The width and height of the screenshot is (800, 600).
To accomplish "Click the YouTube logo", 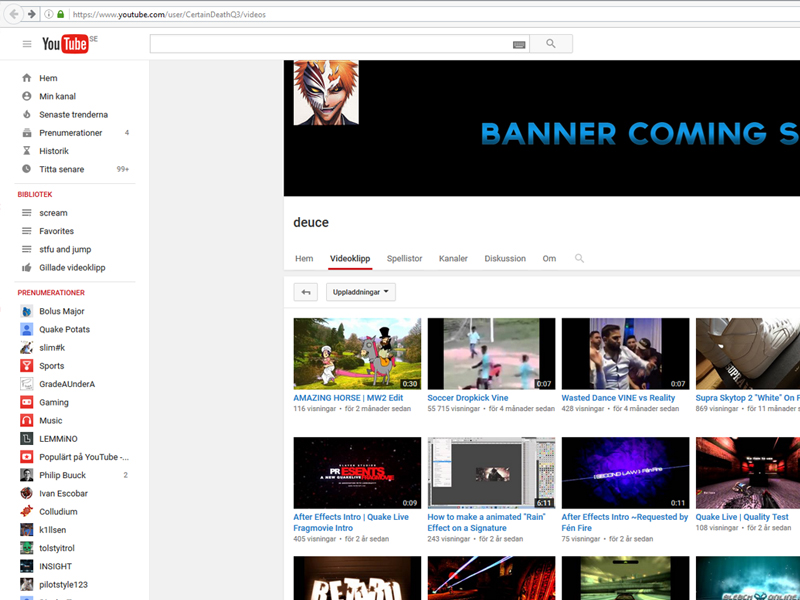I will [65, 44].
